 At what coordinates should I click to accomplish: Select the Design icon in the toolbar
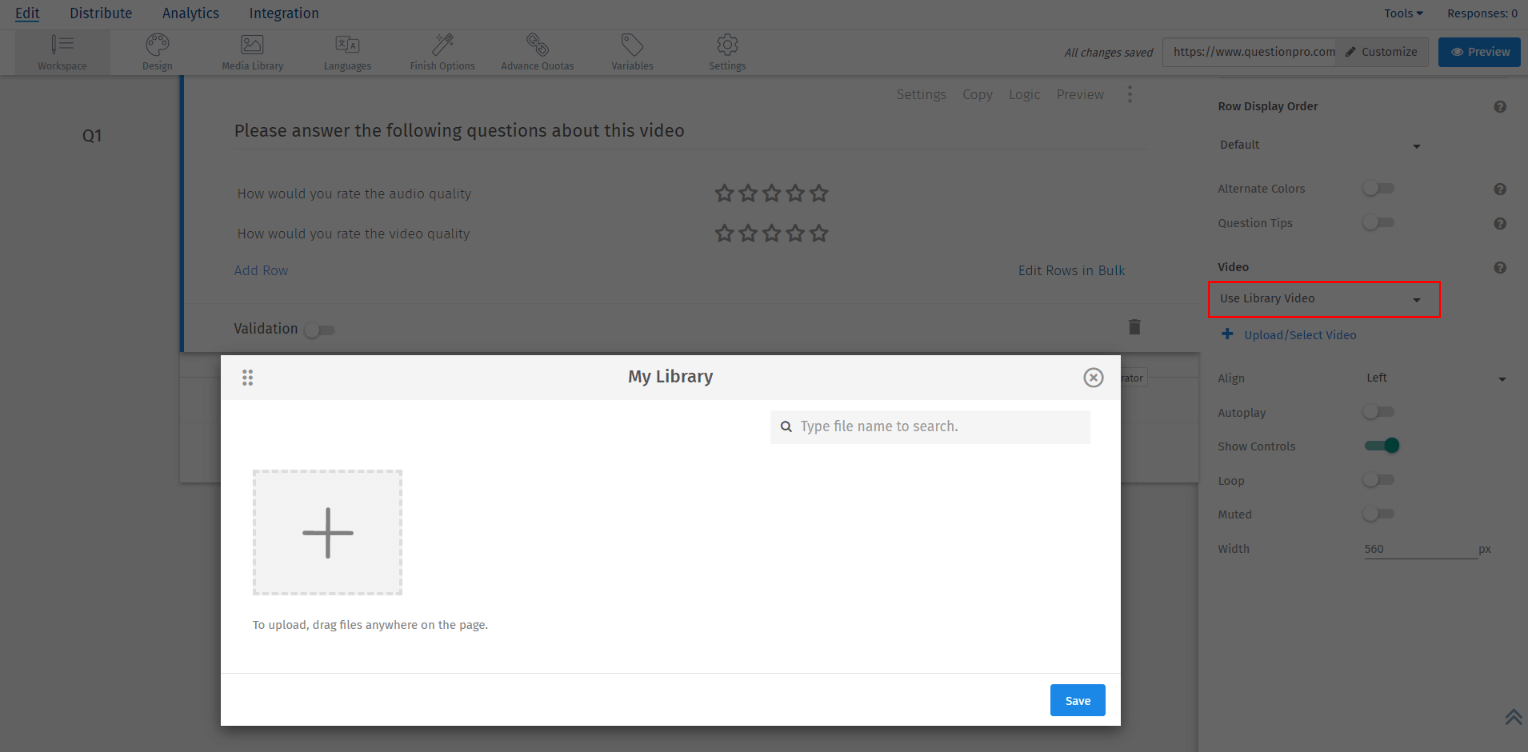tap(157, 51)
